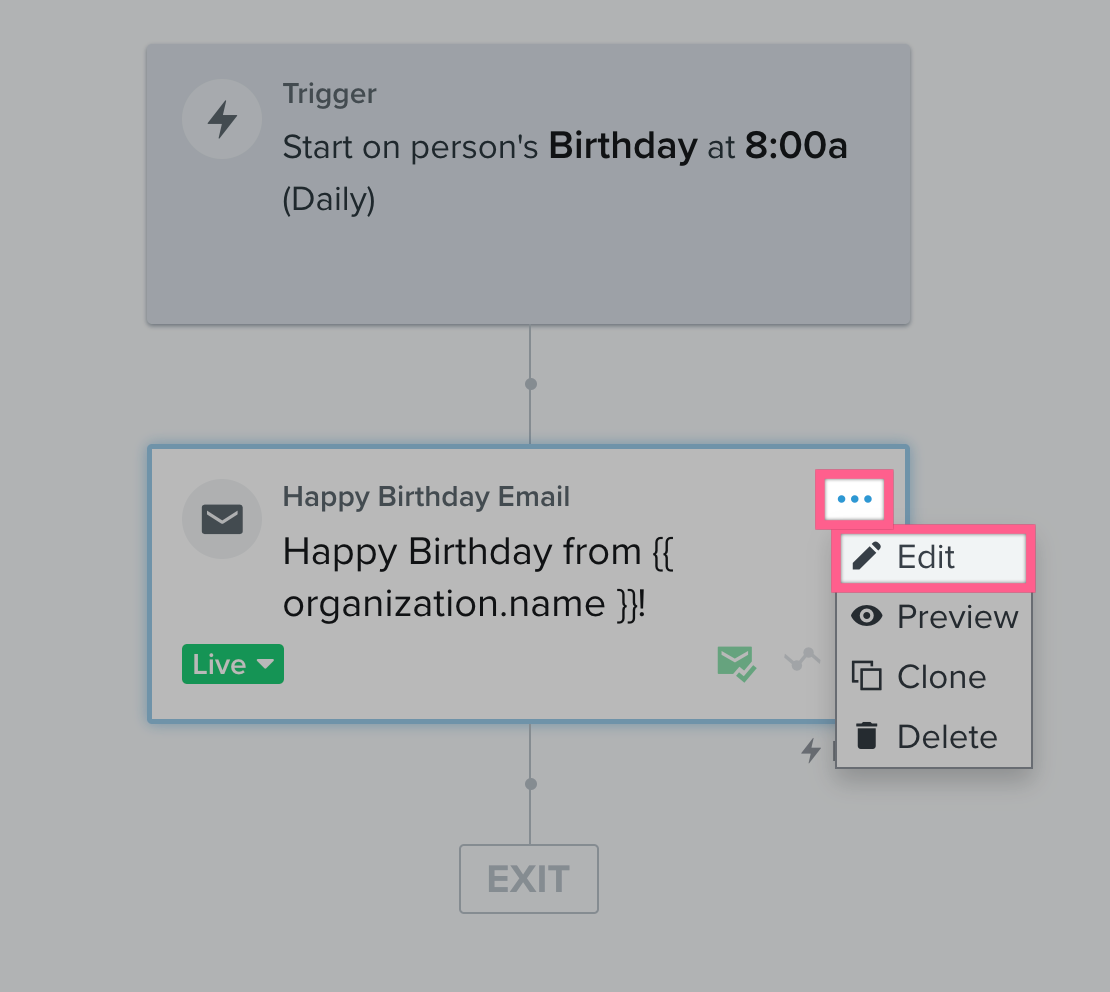Open the three-dot menu on Happy Birthday Email

(855, 499)
